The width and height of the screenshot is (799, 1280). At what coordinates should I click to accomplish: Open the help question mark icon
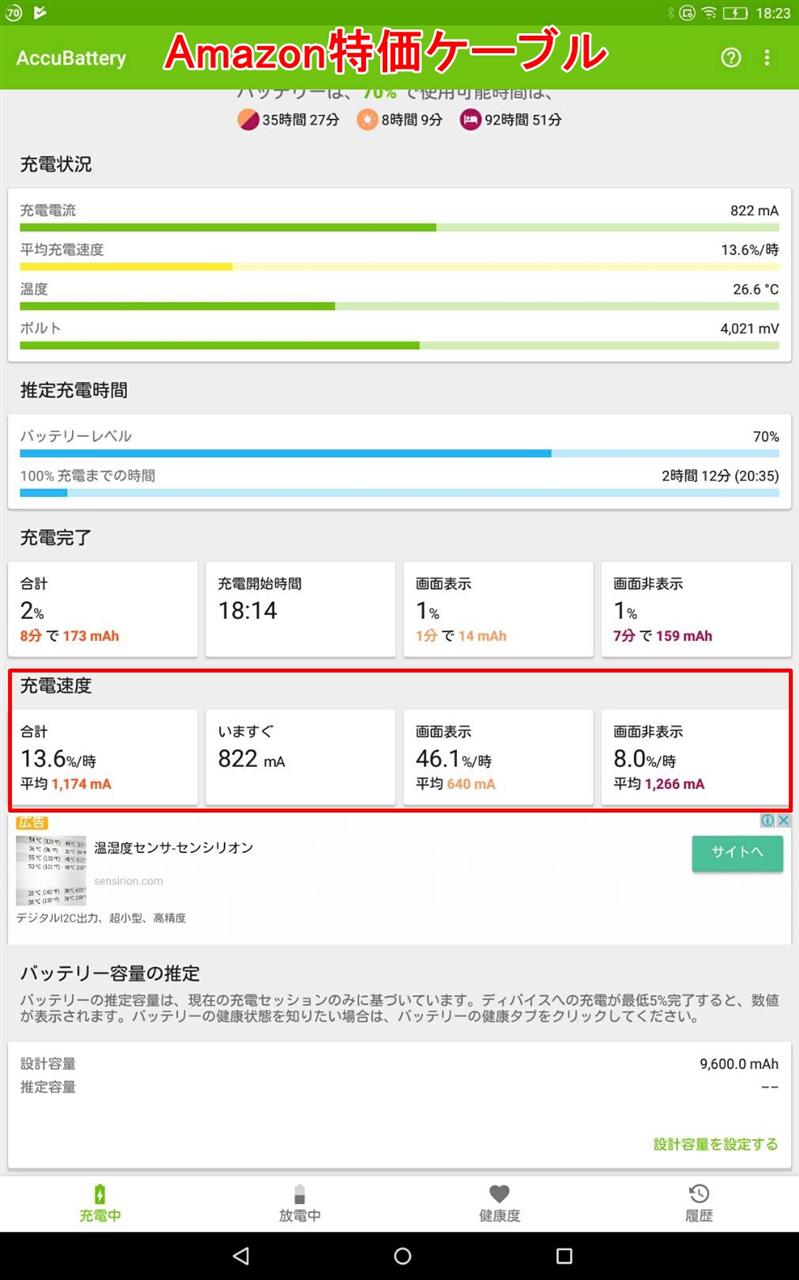[731, 58]
